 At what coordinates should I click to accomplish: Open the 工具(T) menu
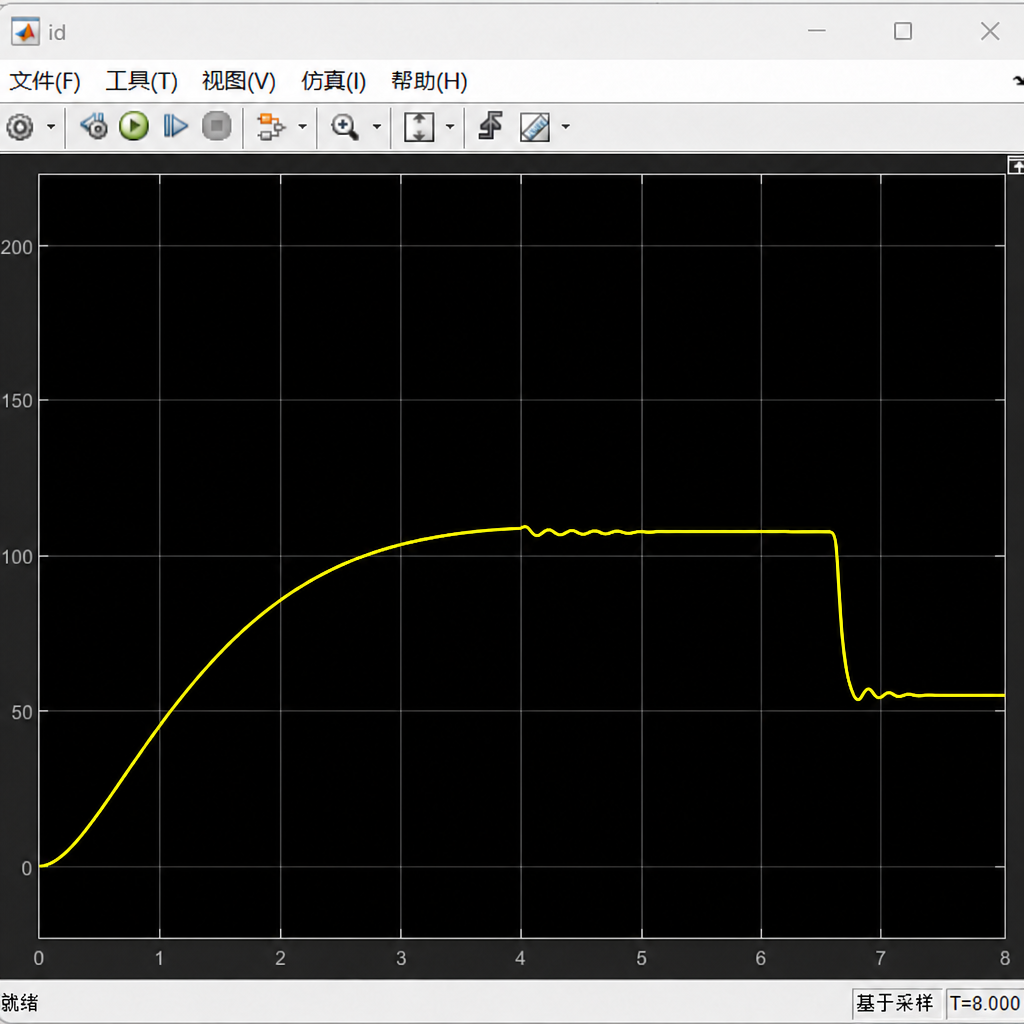[142, 81]
